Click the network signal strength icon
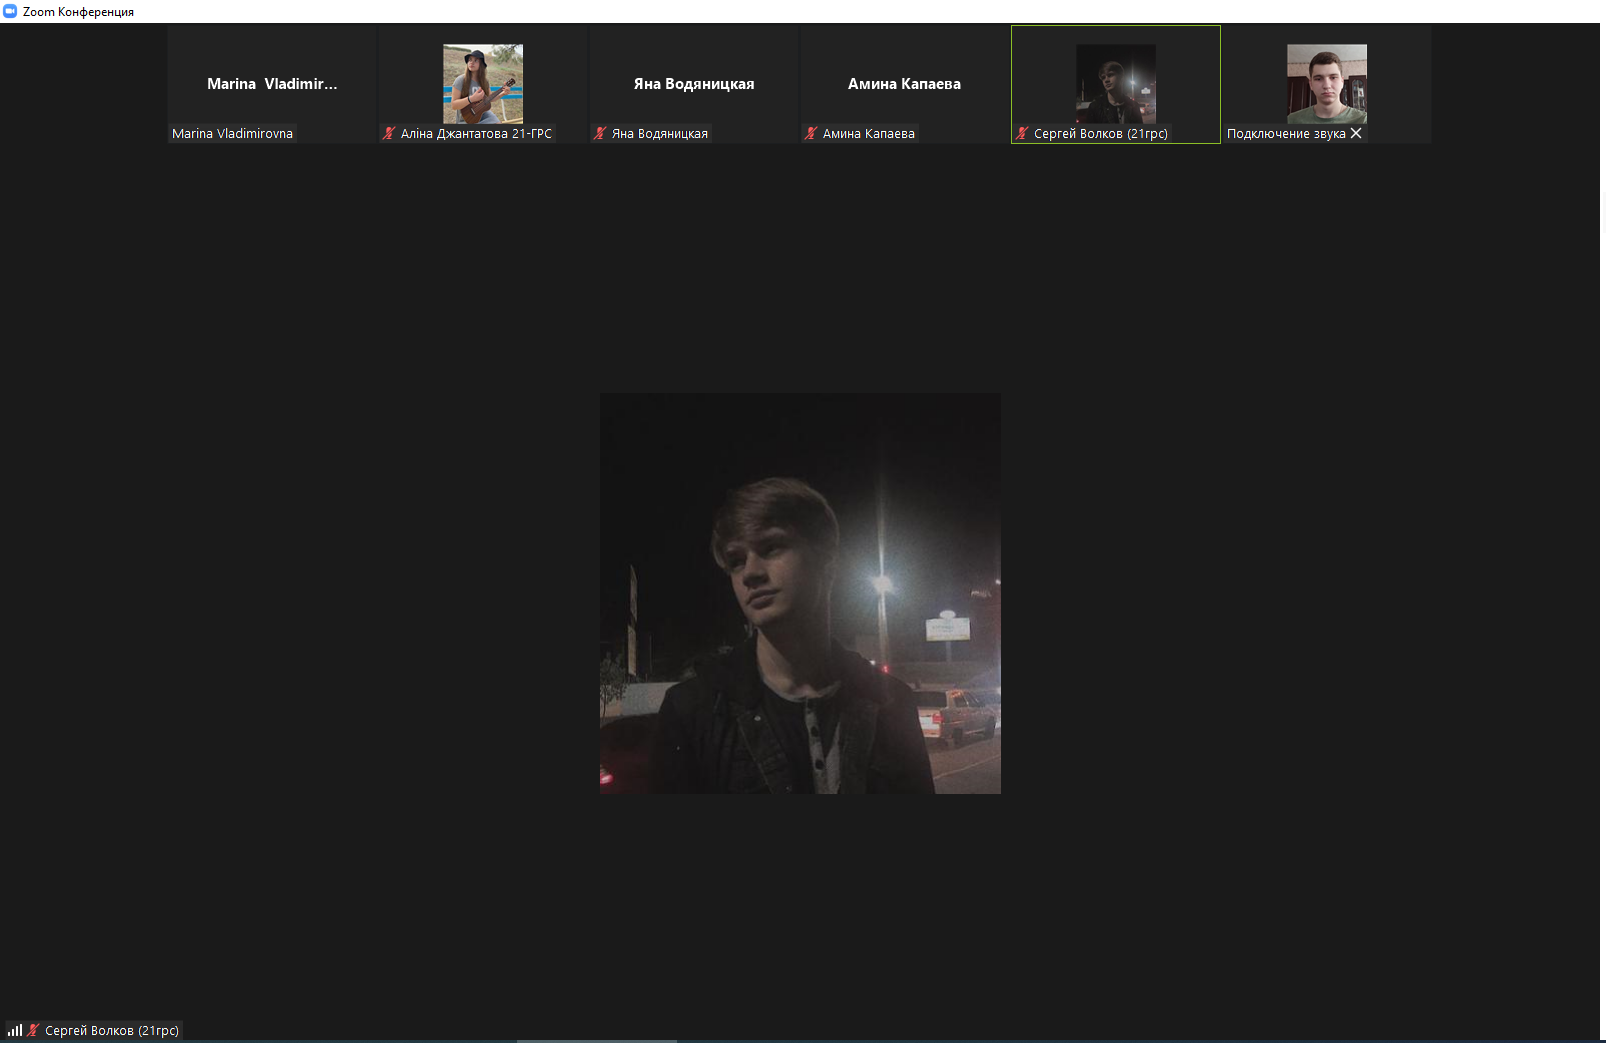This screenshot has width=1606, height=1043. (15, 1030)
